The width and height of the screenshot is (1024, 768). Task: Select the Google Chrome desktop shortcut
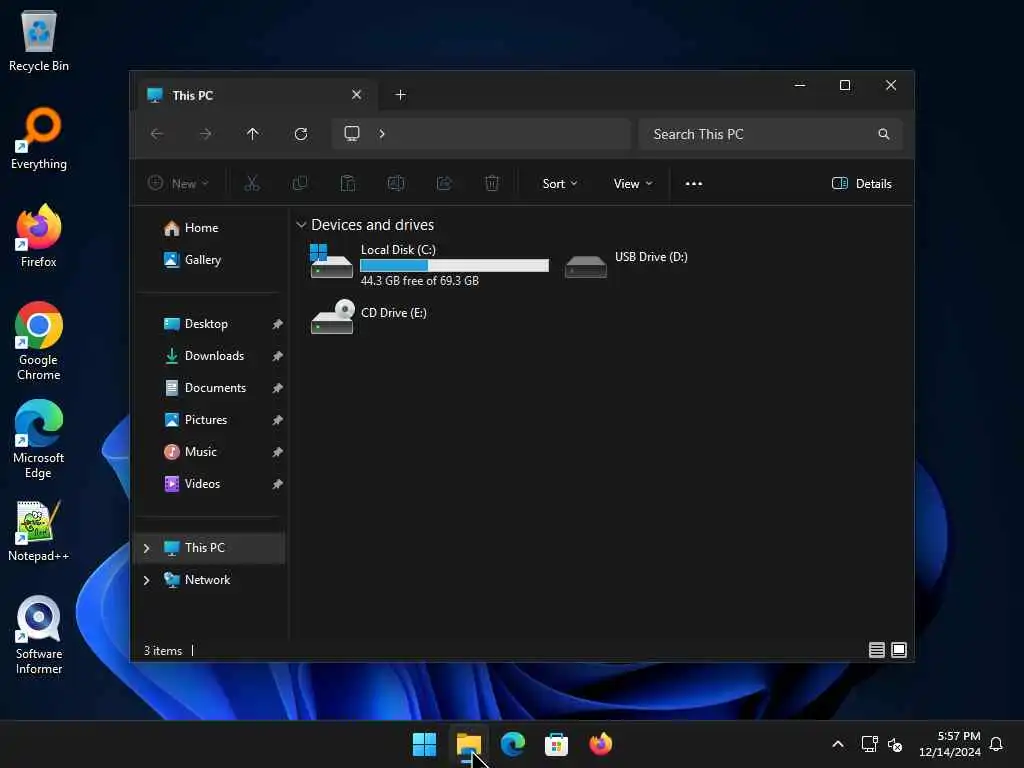click(x=39, y=341)
